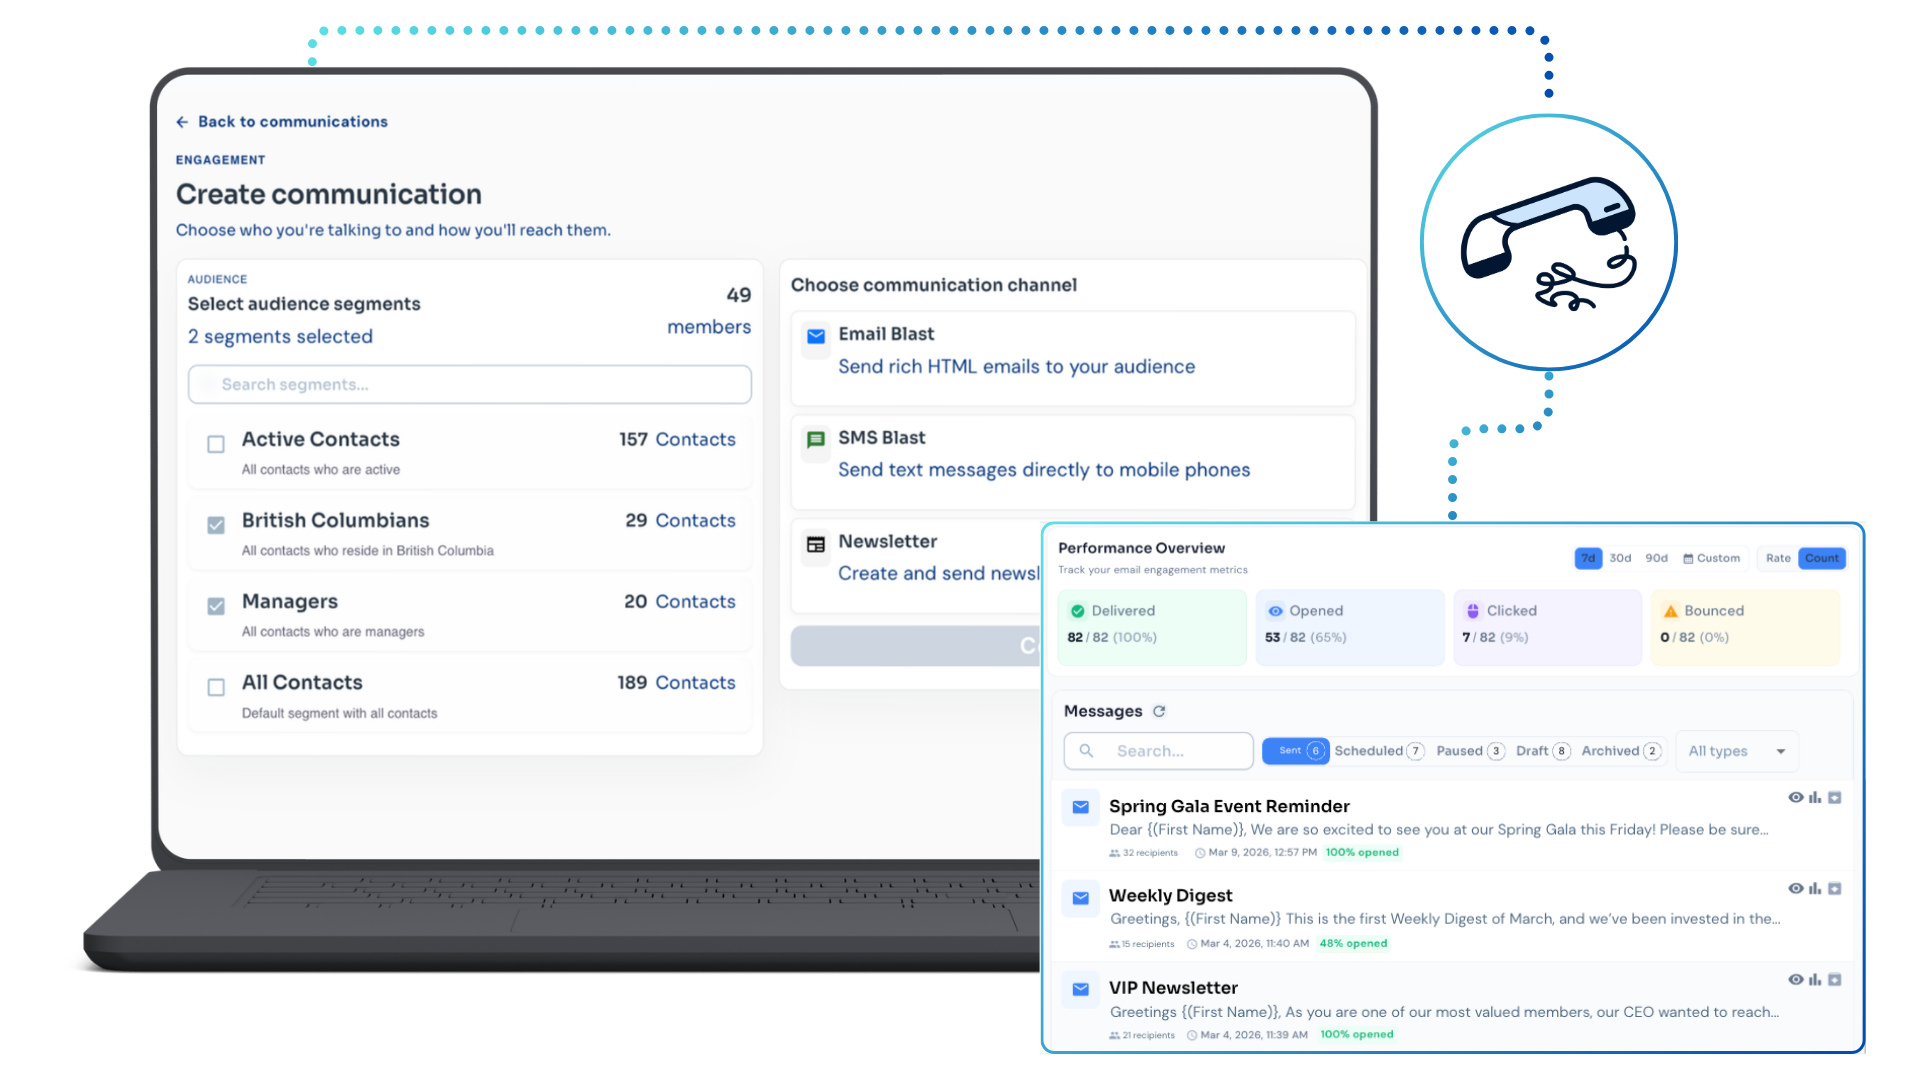
Task: Open the All types filter dropdown
Action: tap(1736, 751)
